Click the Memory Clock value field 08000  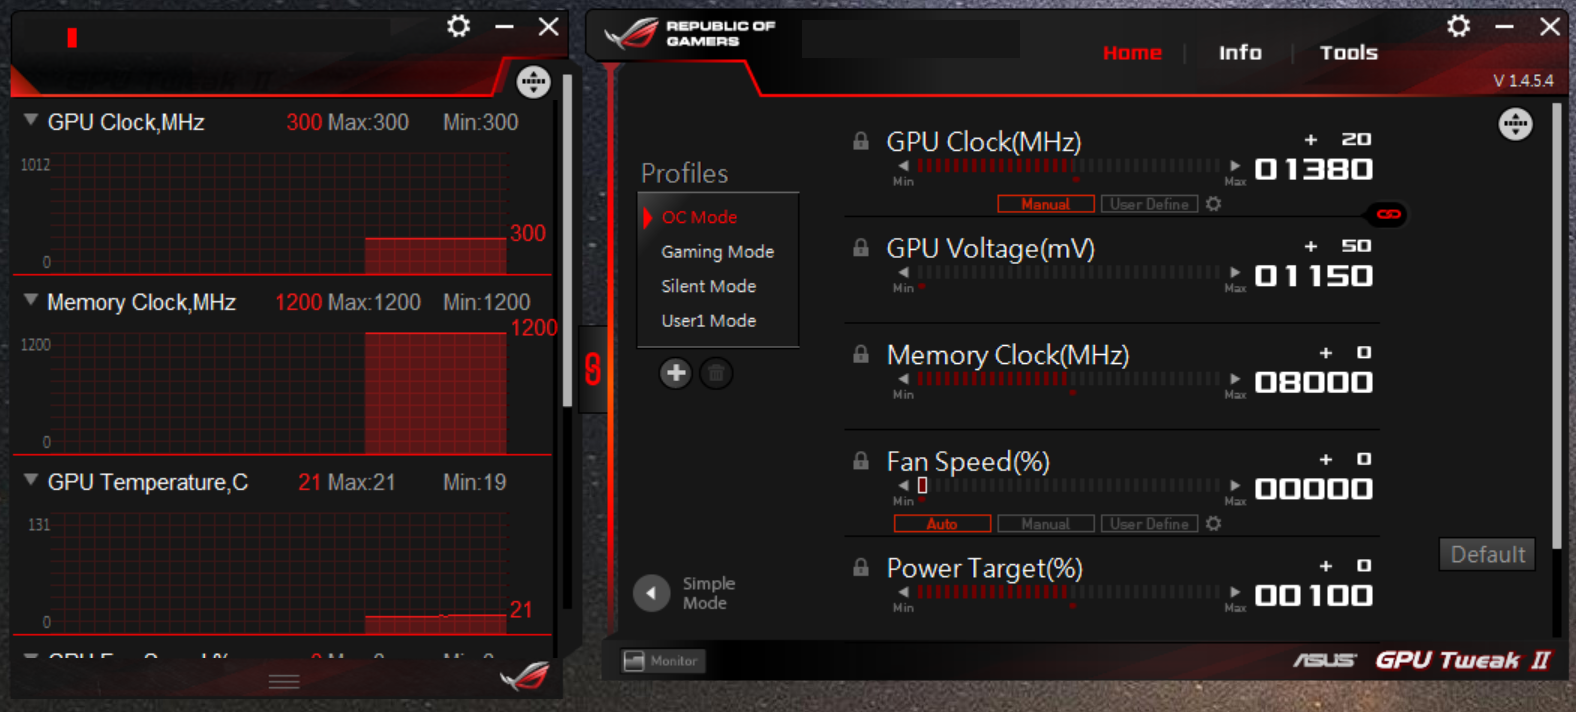[1314, 383]
